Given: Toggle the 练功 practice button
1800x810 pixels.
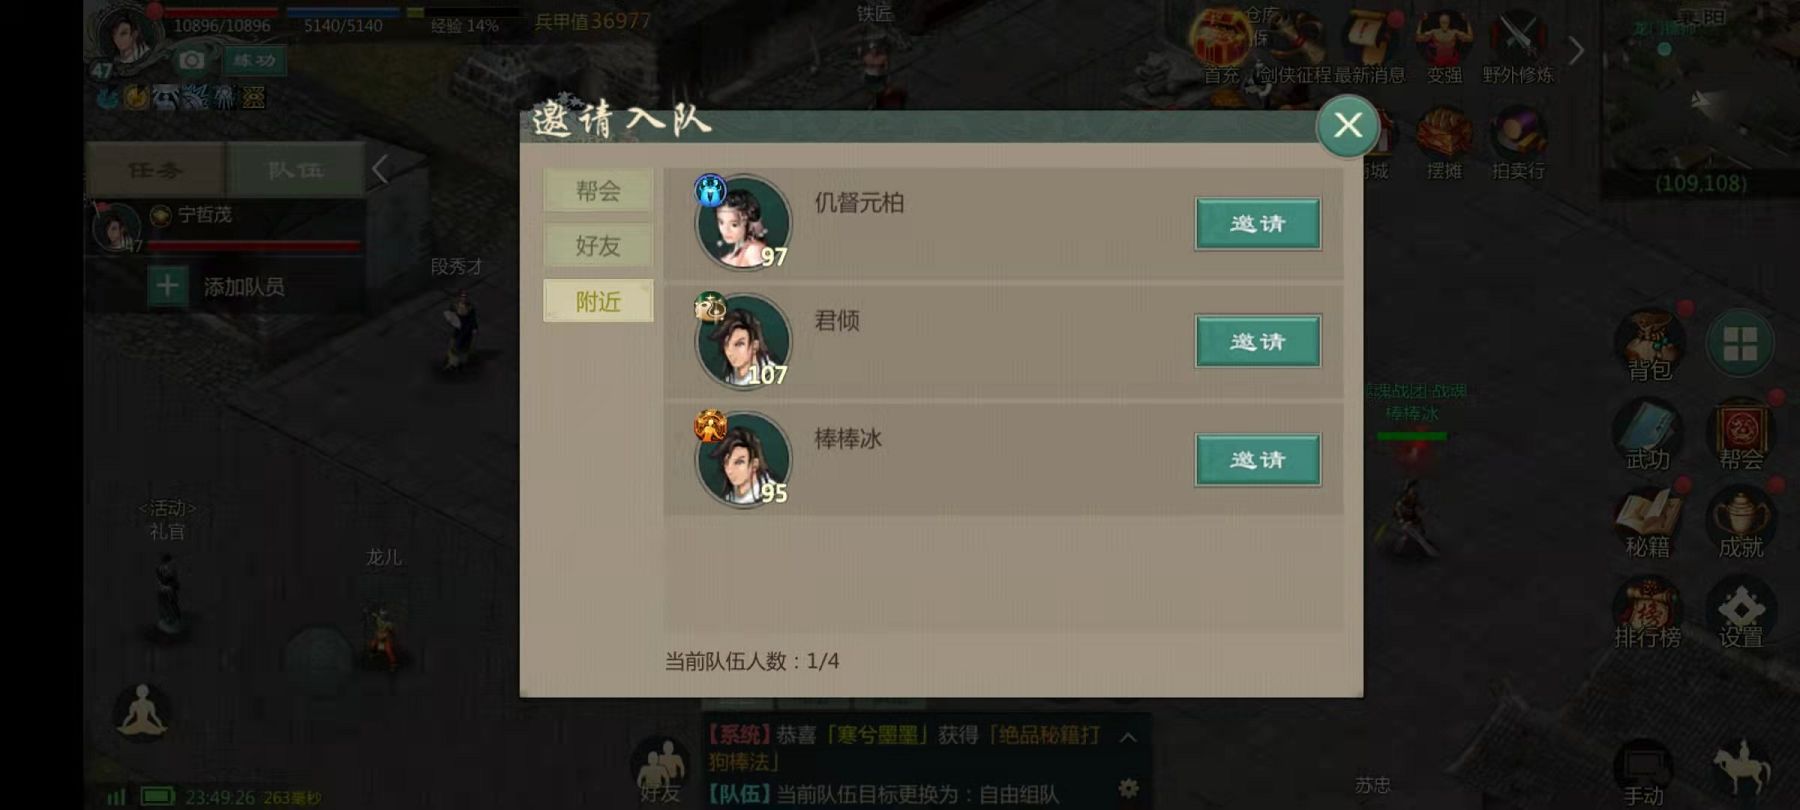Looking at the screenshot, I should pyautogui.click(x=254, y=60).
